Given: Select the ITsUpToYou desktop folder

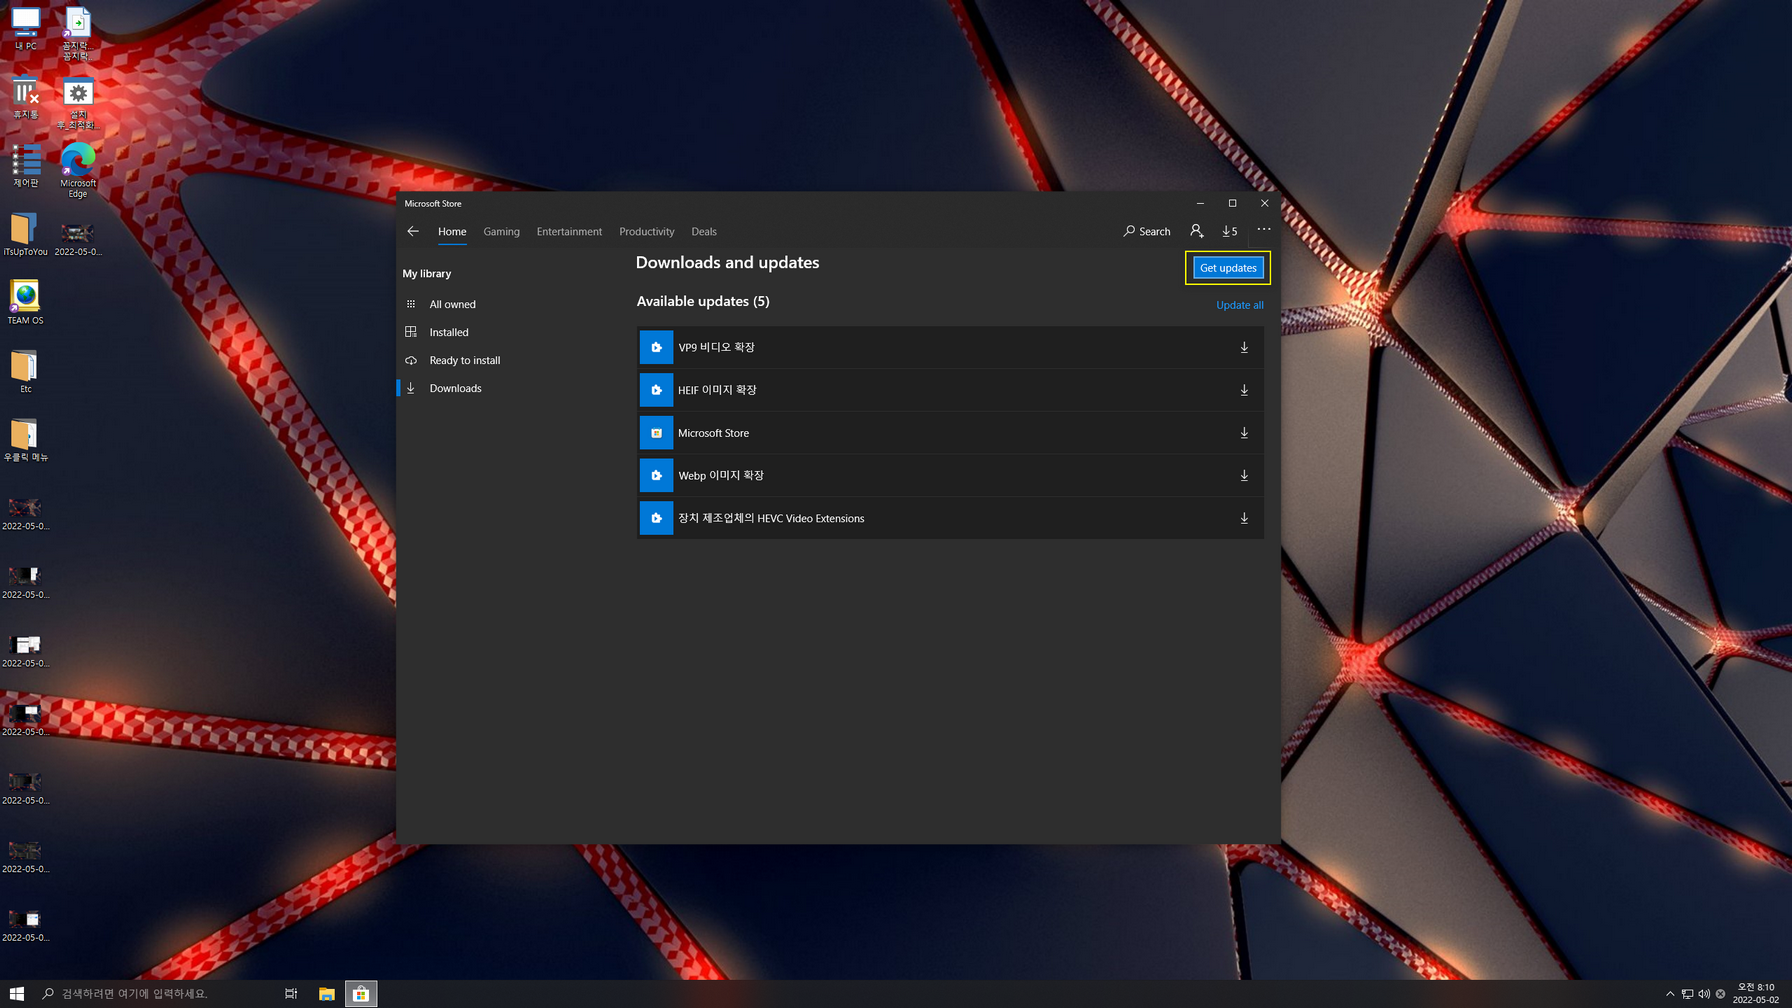Looking at the screenshot, I should point(25,235).
